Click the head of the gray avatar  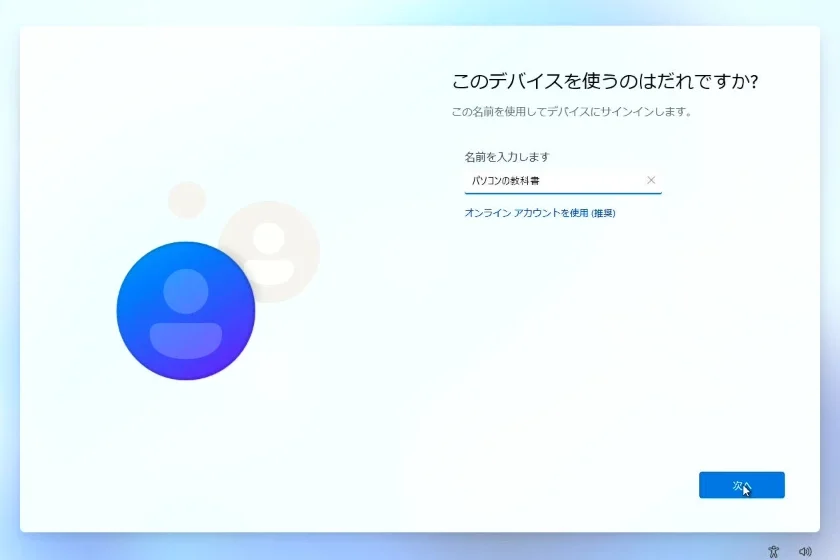[268, 236]
